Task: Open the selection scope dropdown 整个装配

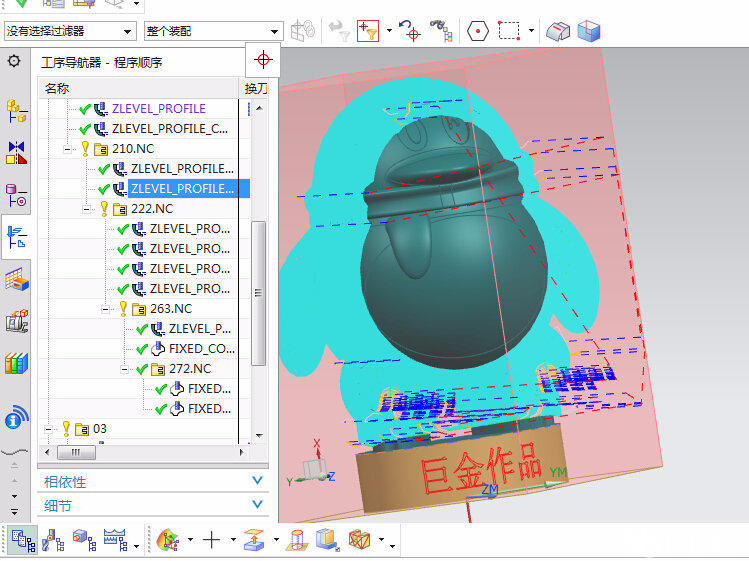Action: point(213,32)
